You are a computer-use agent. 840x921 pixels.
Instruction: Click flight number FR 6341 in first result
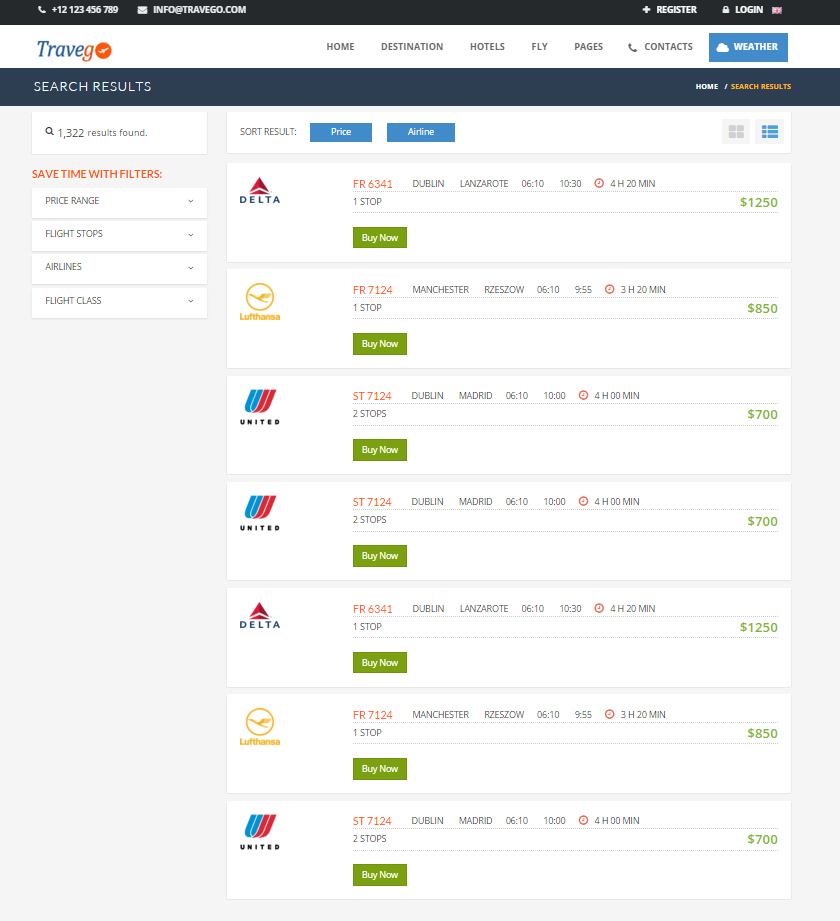(372, 184)
